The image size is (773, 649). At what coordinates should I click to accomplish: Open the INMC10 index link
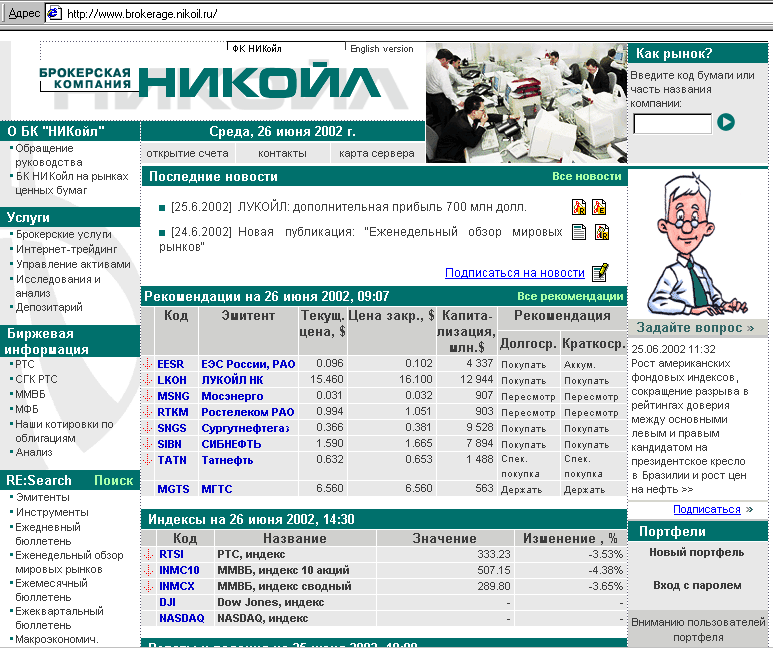point(179,570)
